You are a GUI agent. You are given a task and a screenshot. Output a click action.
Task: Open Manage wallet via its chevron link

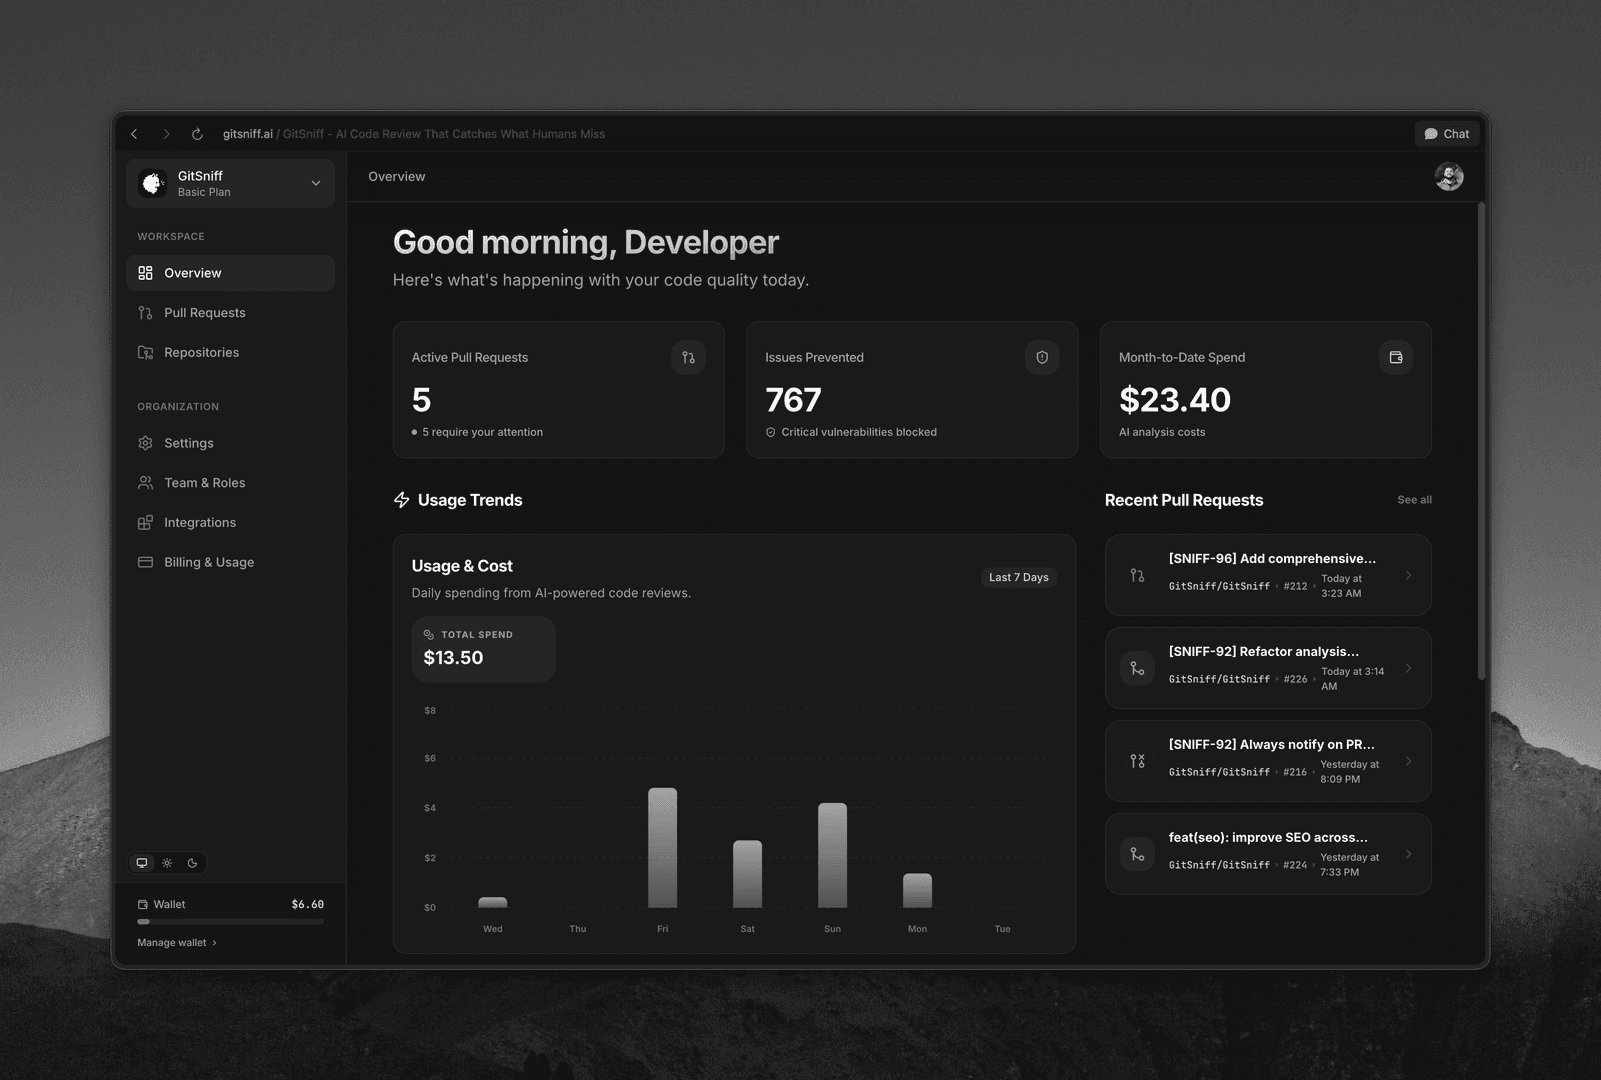(214, 942)
